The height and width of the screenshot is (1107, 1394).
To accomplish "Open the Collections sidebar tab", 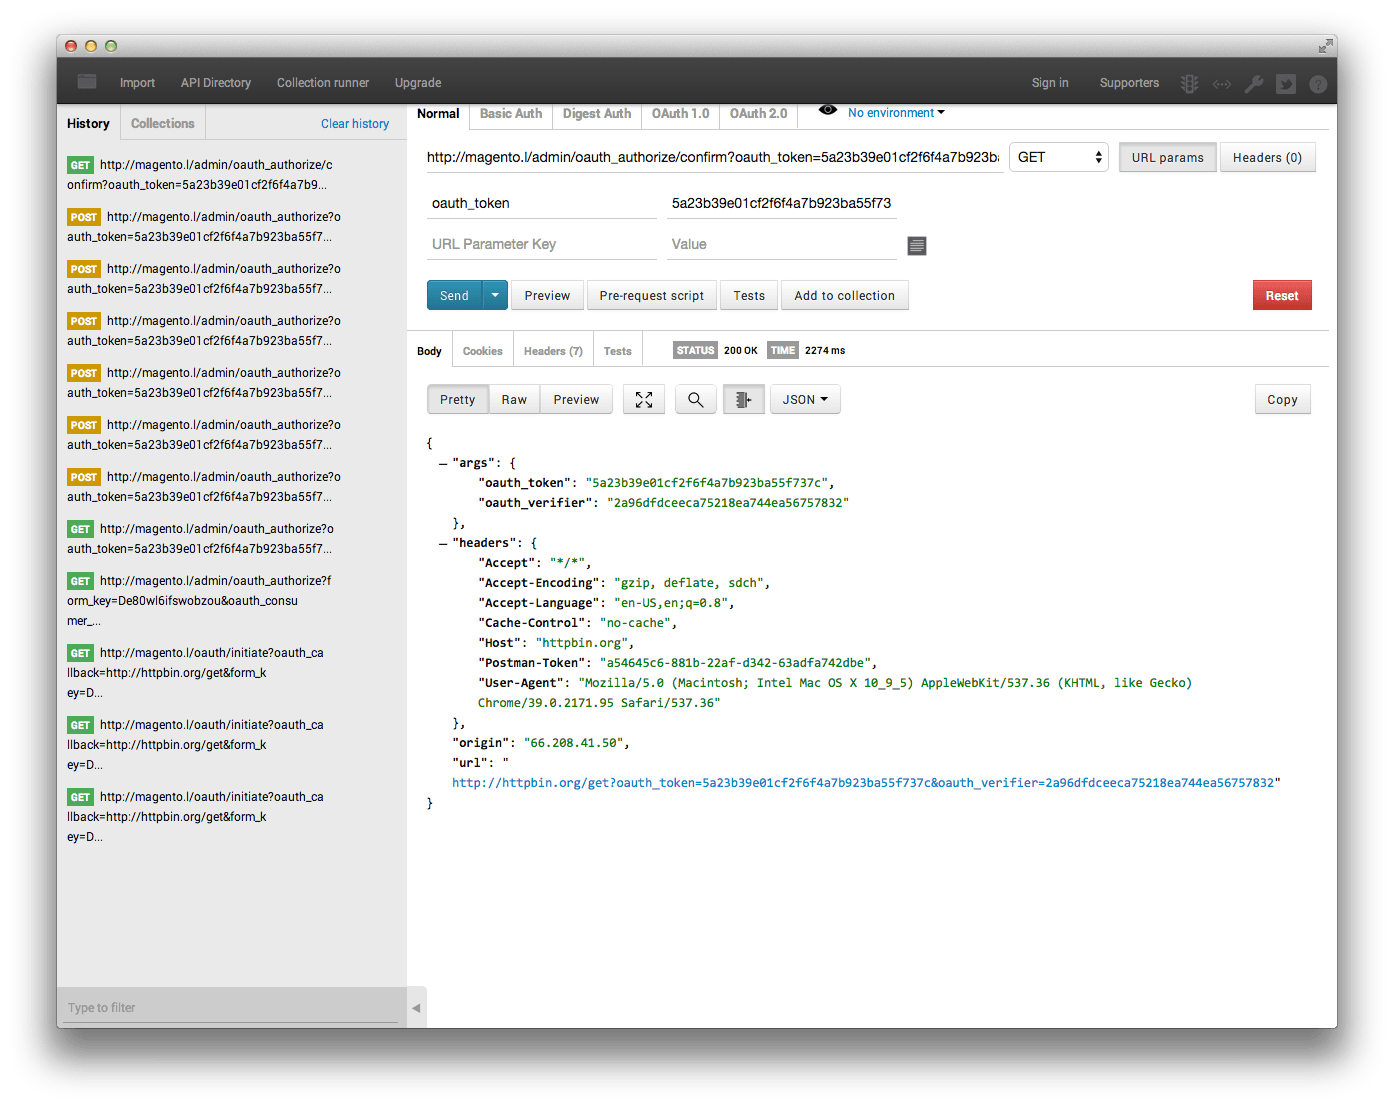I will (162, 122).
